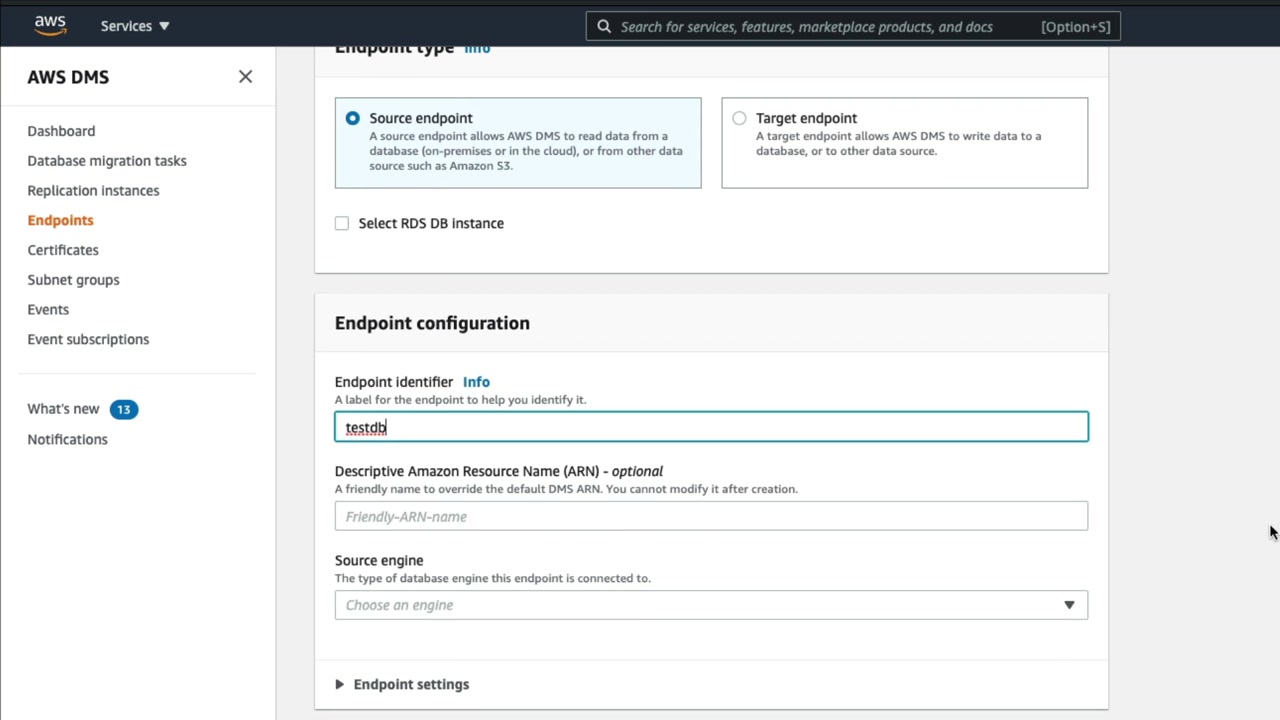Open Event subscriptions link
Image resolution: width=1280 pixels, height=720 pixels.
pyautogui.click(x=88, y=339)
